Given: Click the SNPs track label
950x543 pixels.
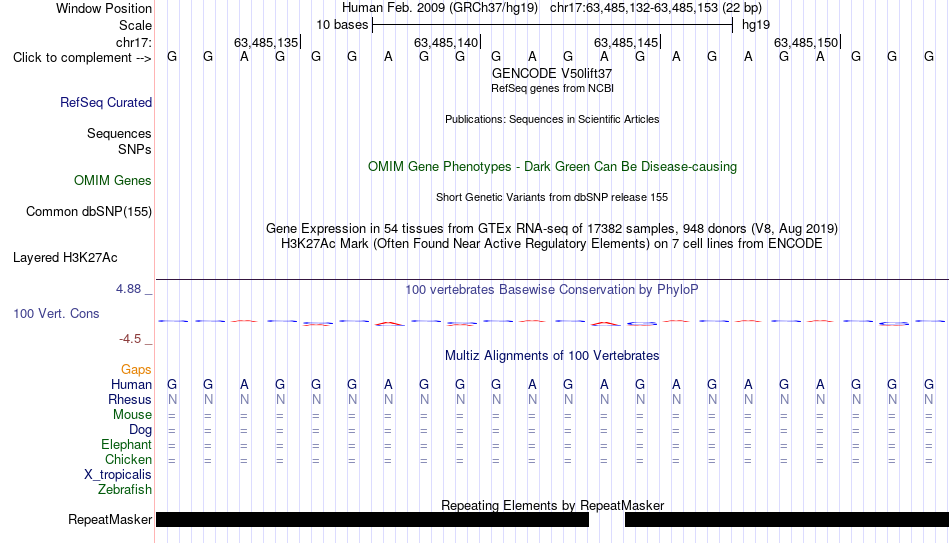Looking at the screenshot, I should [135, 149].
